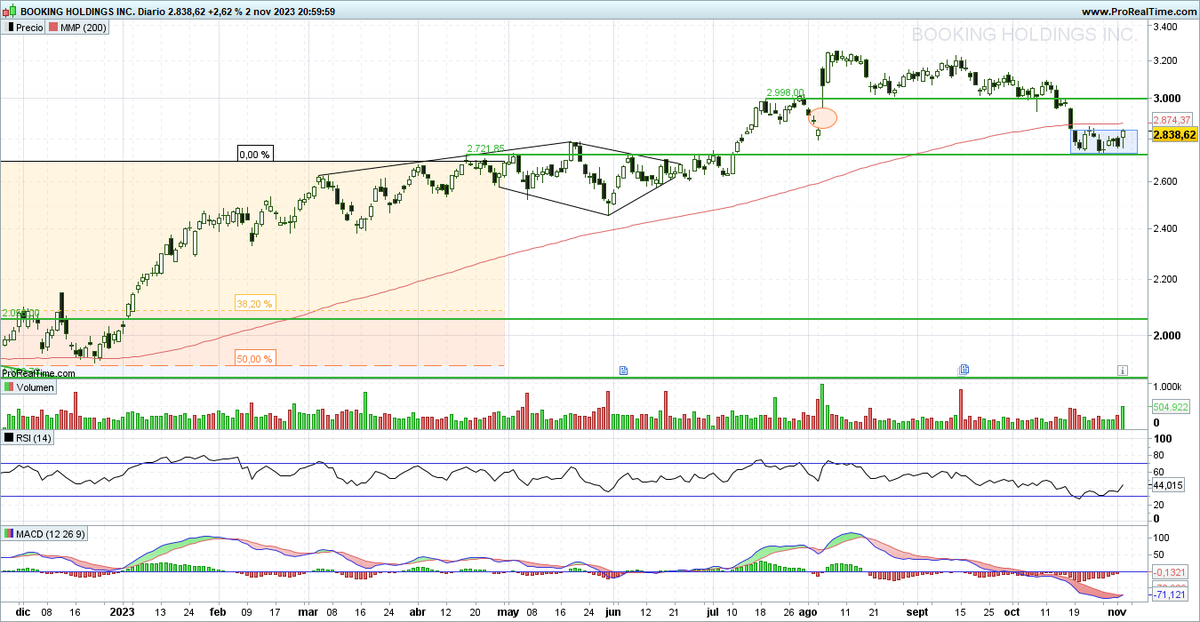This screenshot has width=1200, height=622.
Task: Click the red MMP (200) color square
Action: tap(52, 28)
